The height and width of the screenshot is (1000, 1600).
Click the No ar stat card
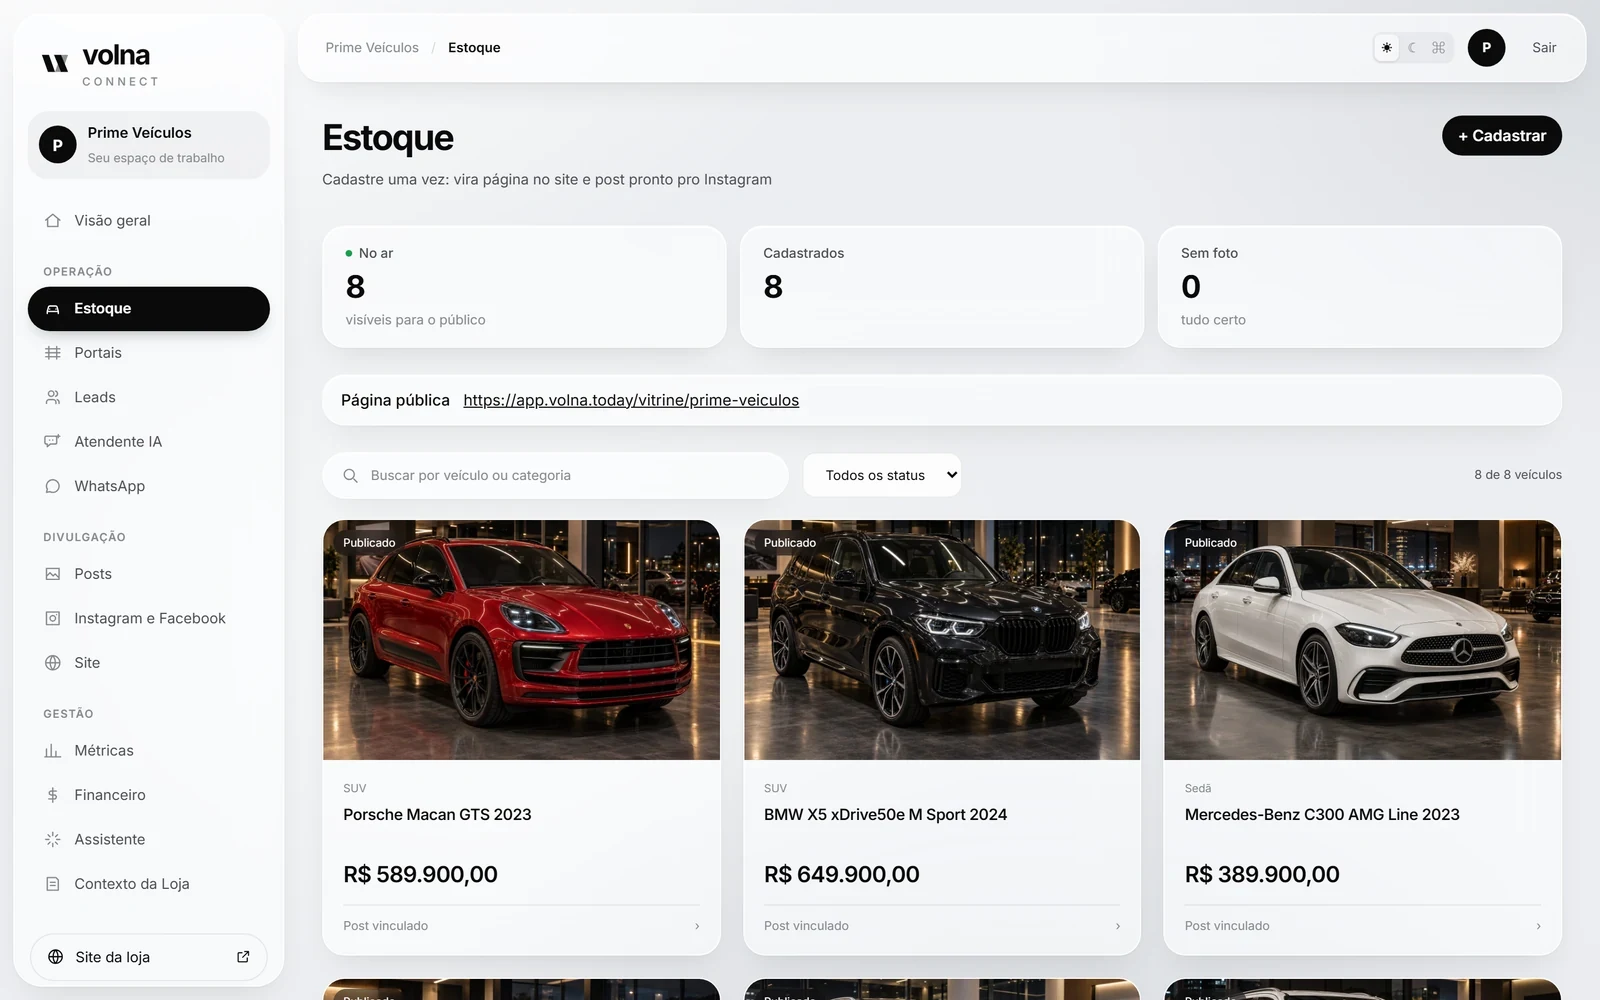coord(524,287)
